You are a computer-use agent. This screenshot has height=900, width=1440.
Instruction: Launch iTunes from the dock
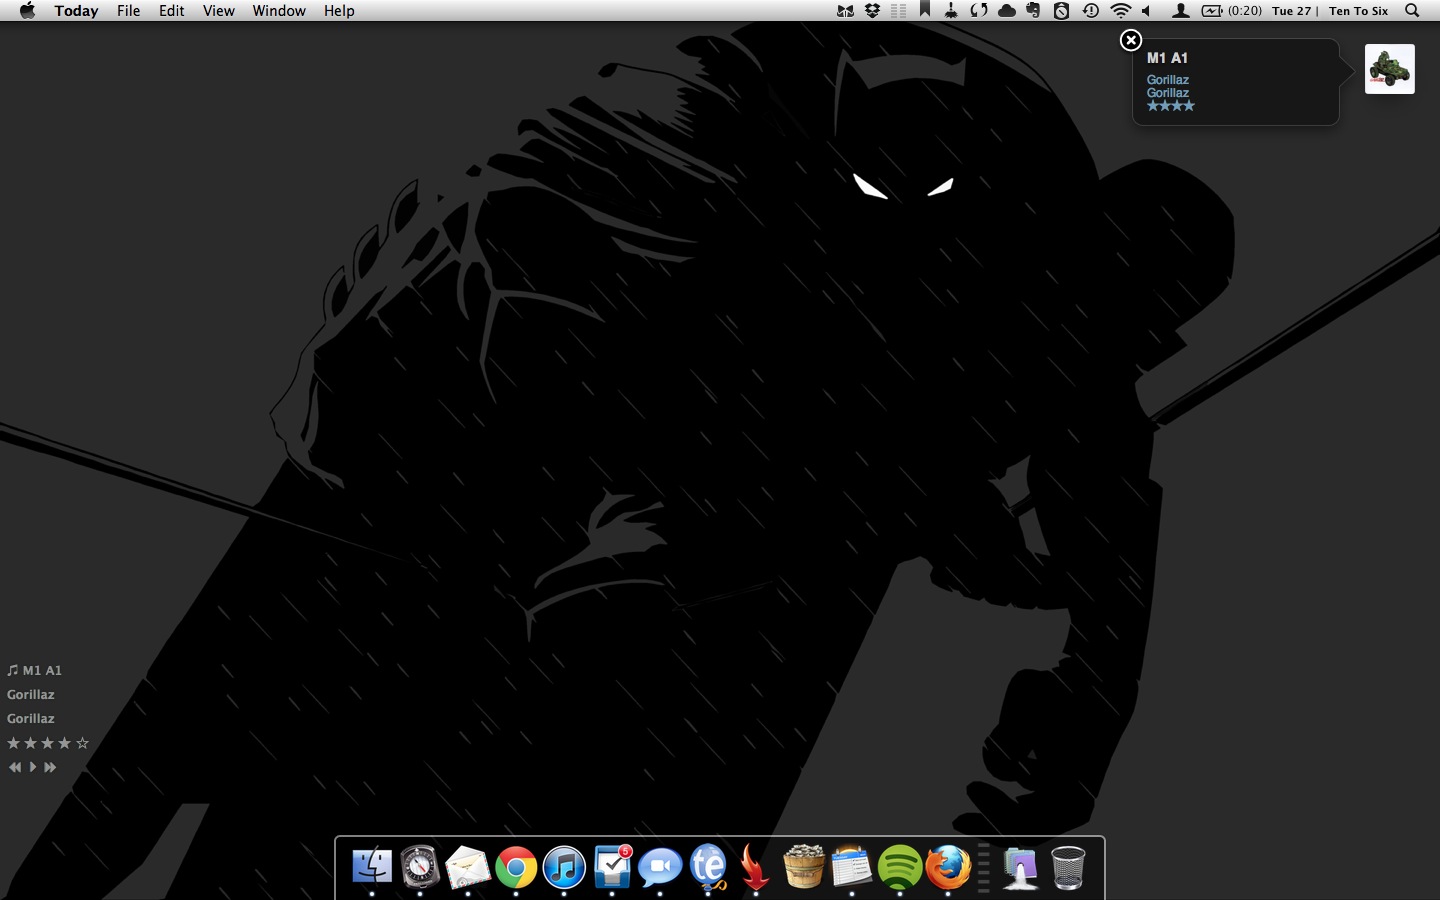[x=564, y=867]
